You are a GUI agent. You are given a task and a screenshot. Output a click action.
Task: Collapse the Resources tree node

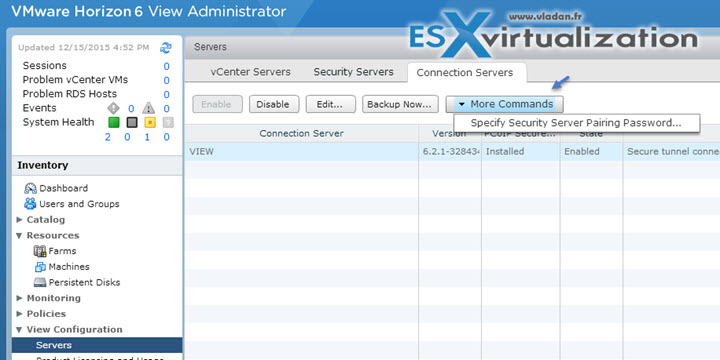[x=19, y=236]
